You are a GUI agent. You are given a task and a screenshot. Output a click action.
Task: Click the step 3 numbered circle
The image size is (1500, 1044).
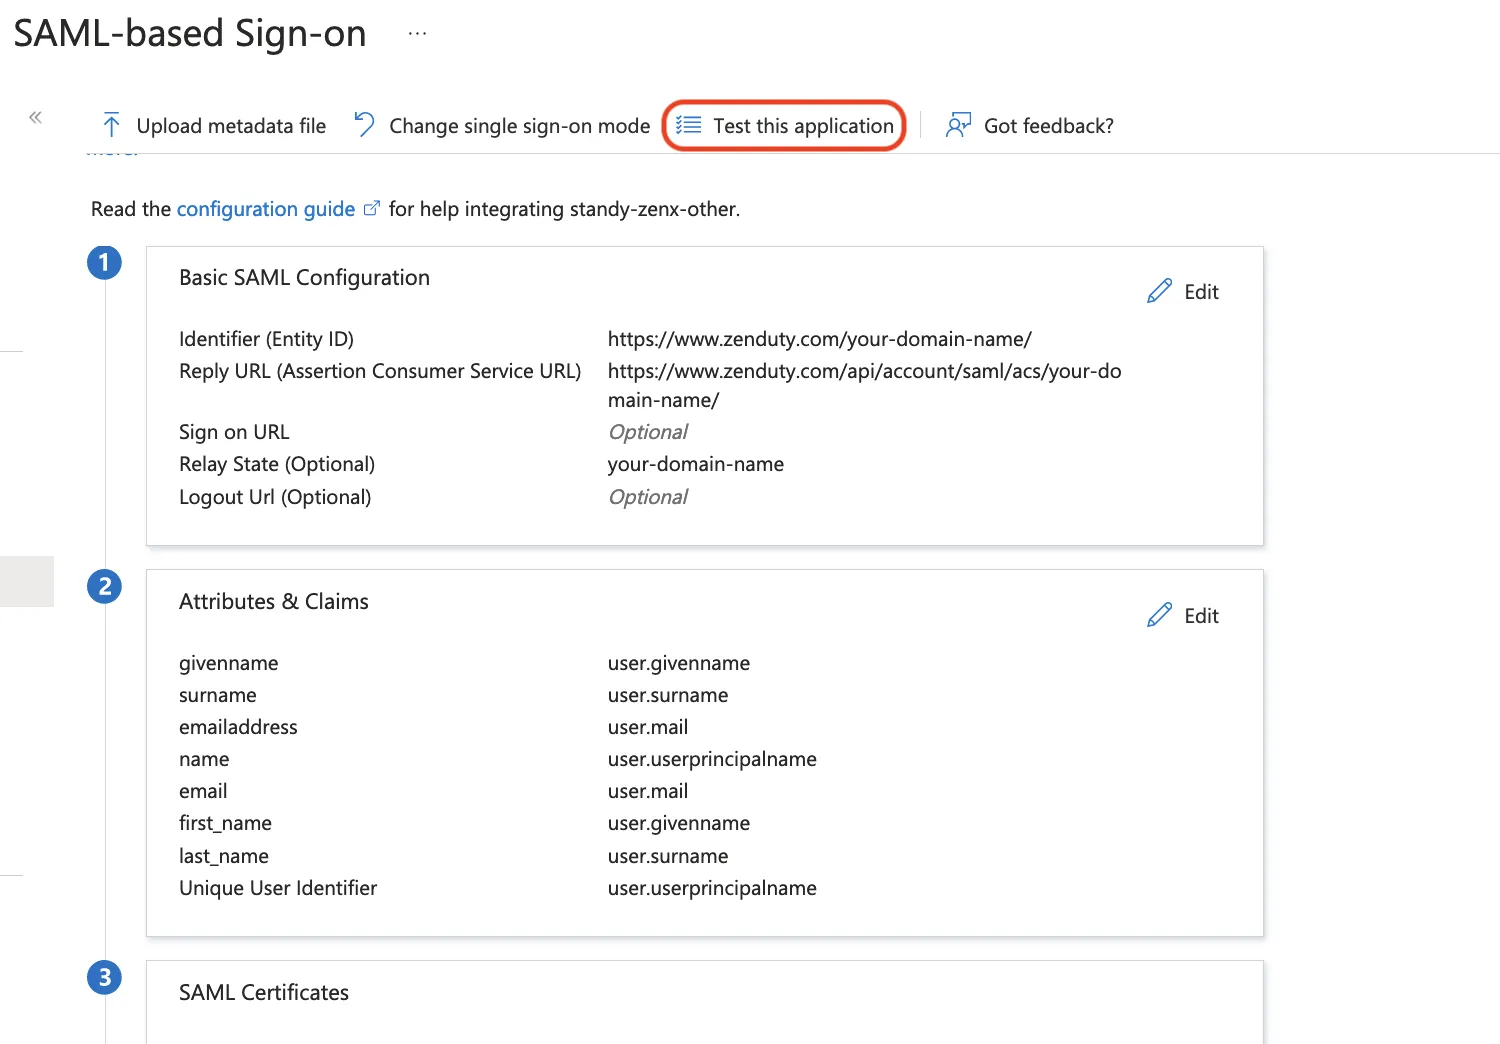[x=105, y=977]
